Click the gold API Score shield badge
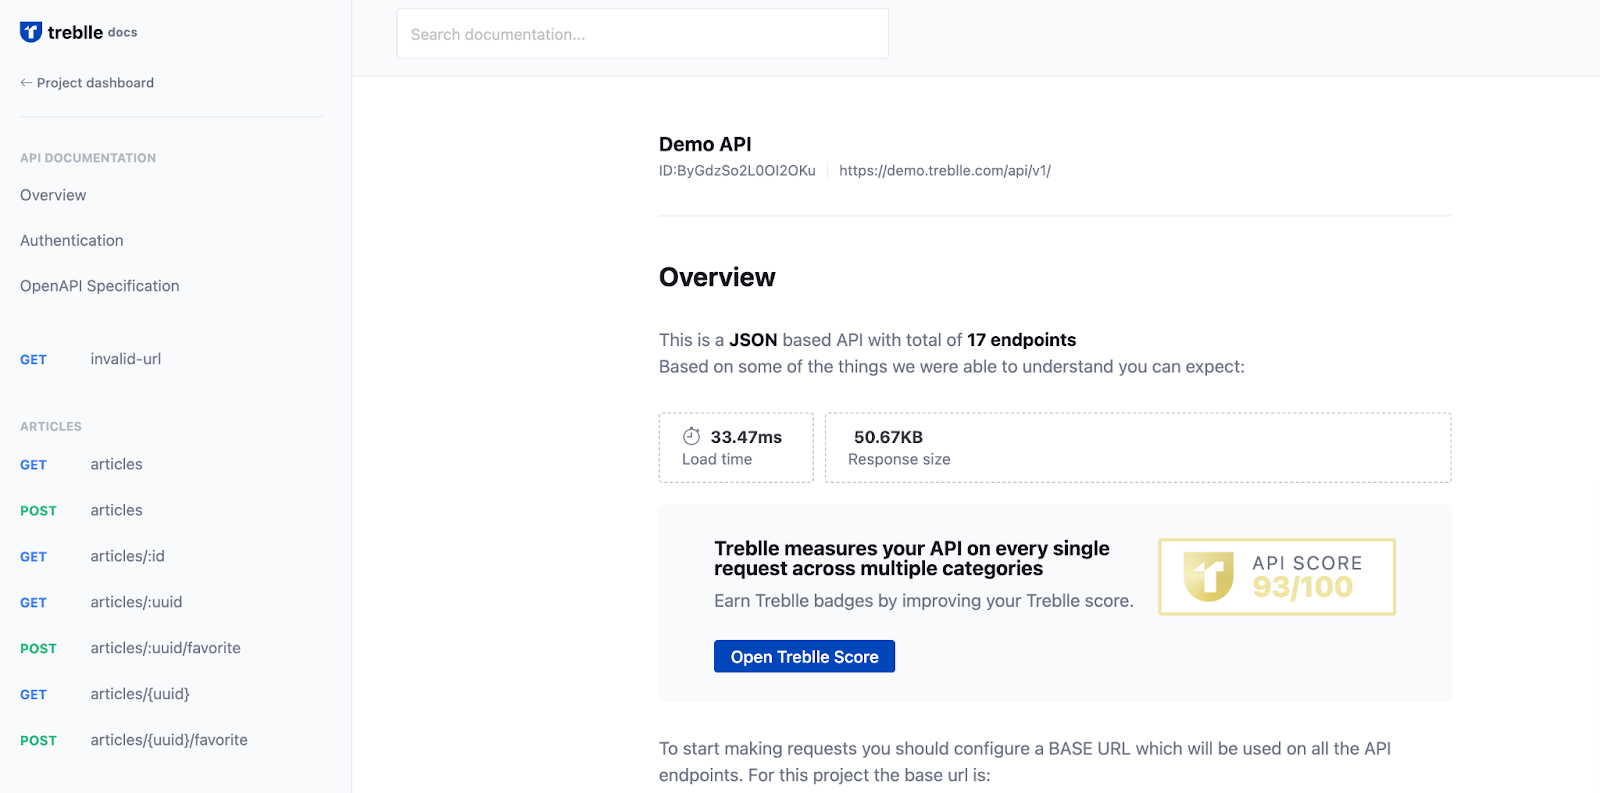Viewport: 1600px width, 793px height. pyautogui.click(x=1208, y=576)
